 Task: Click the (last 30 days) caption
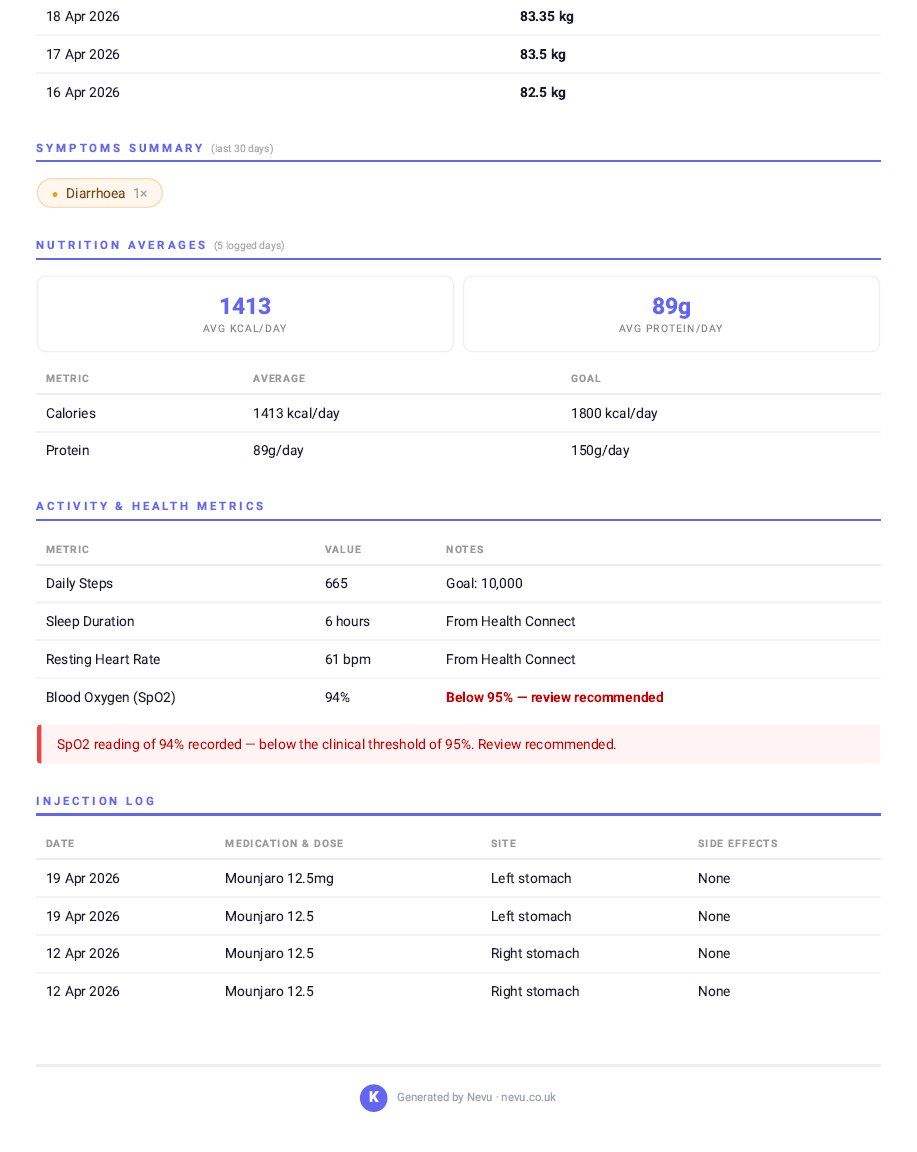(242, 148)
